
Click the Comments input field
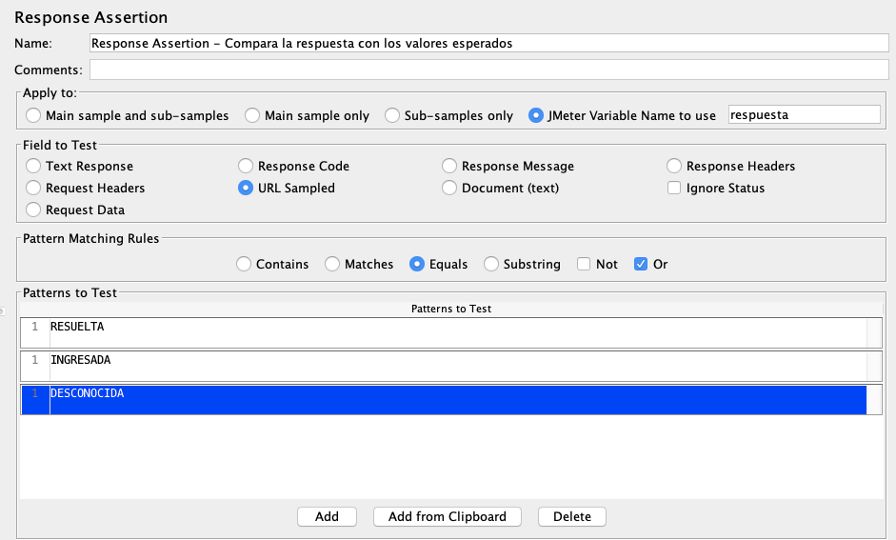489,70
